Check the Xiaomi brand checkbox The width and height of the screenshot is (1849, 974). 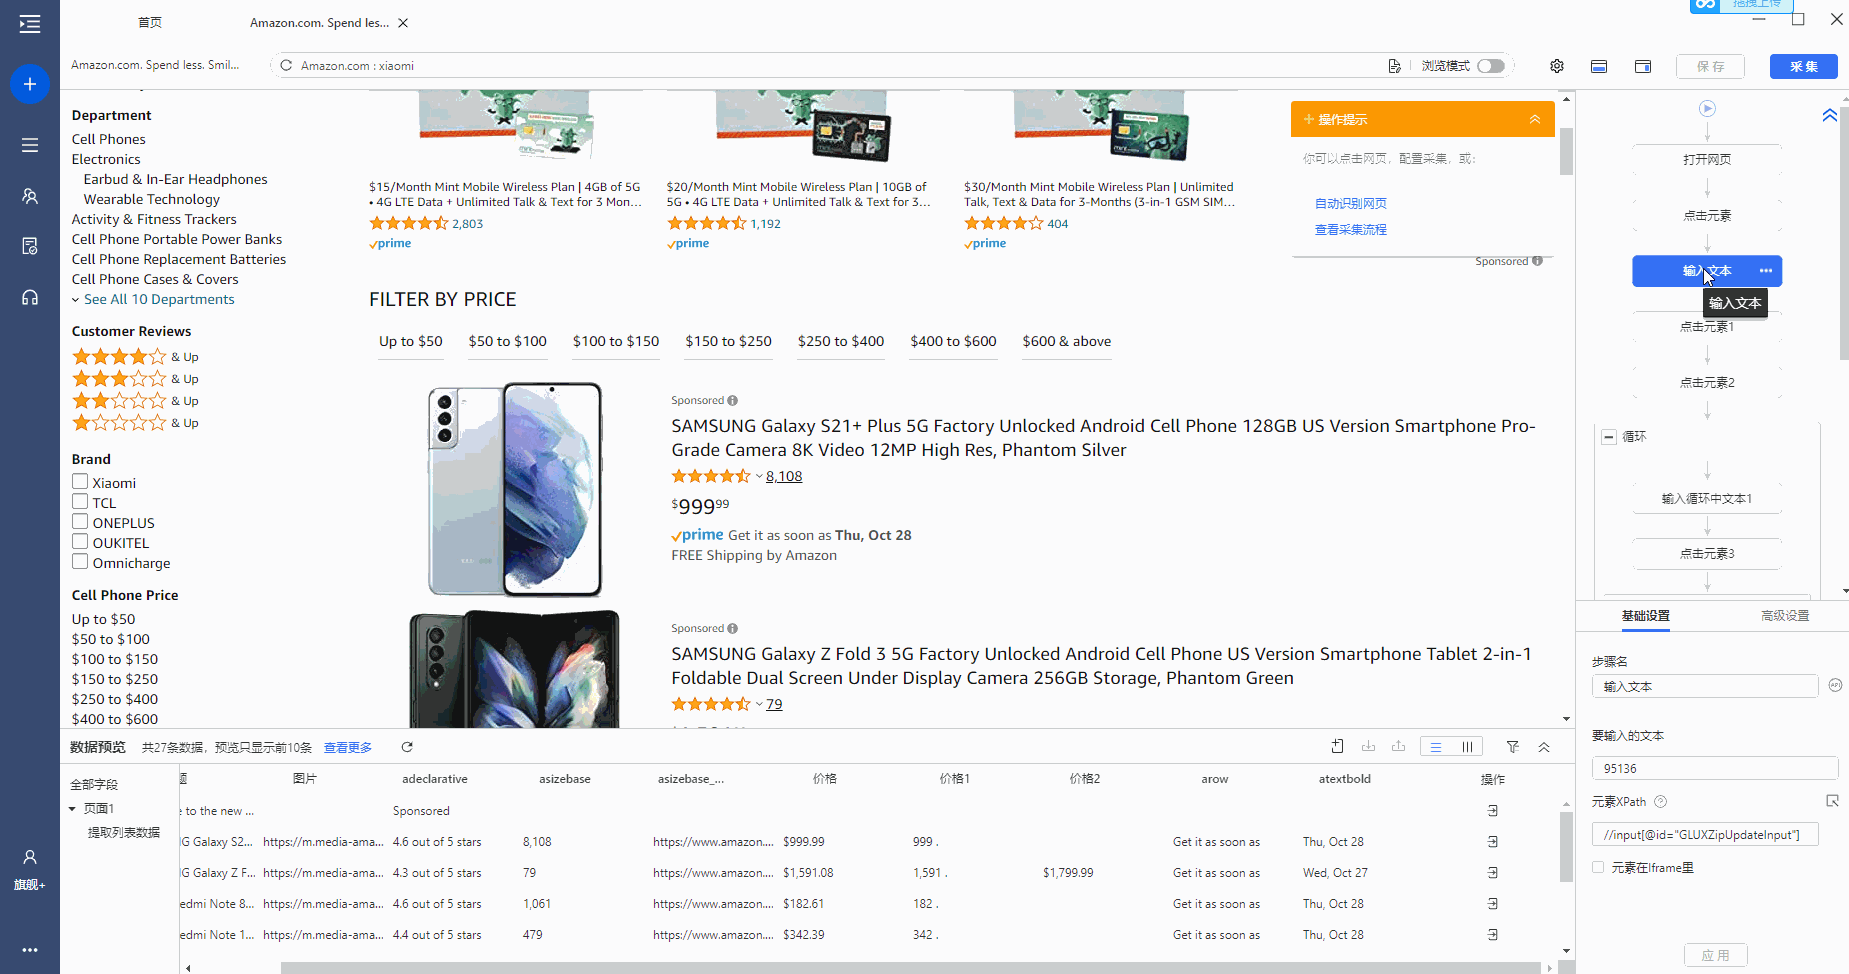point(80,482)
